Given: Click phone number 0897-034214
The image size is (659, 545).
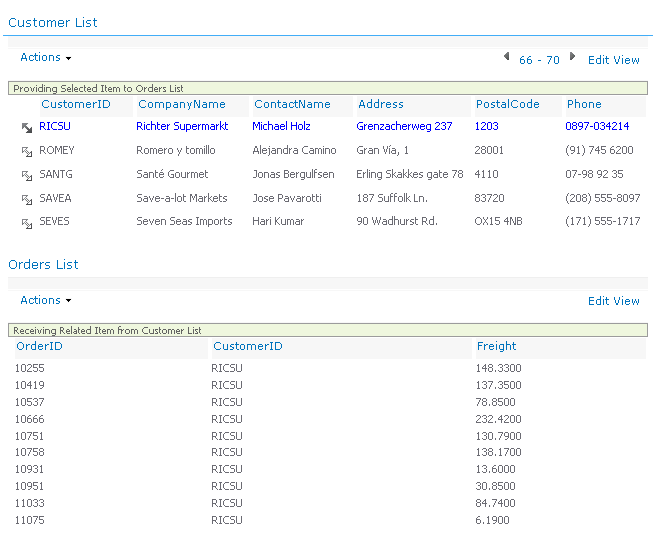Looking at the screenshot, I should (x=597, y=126).
